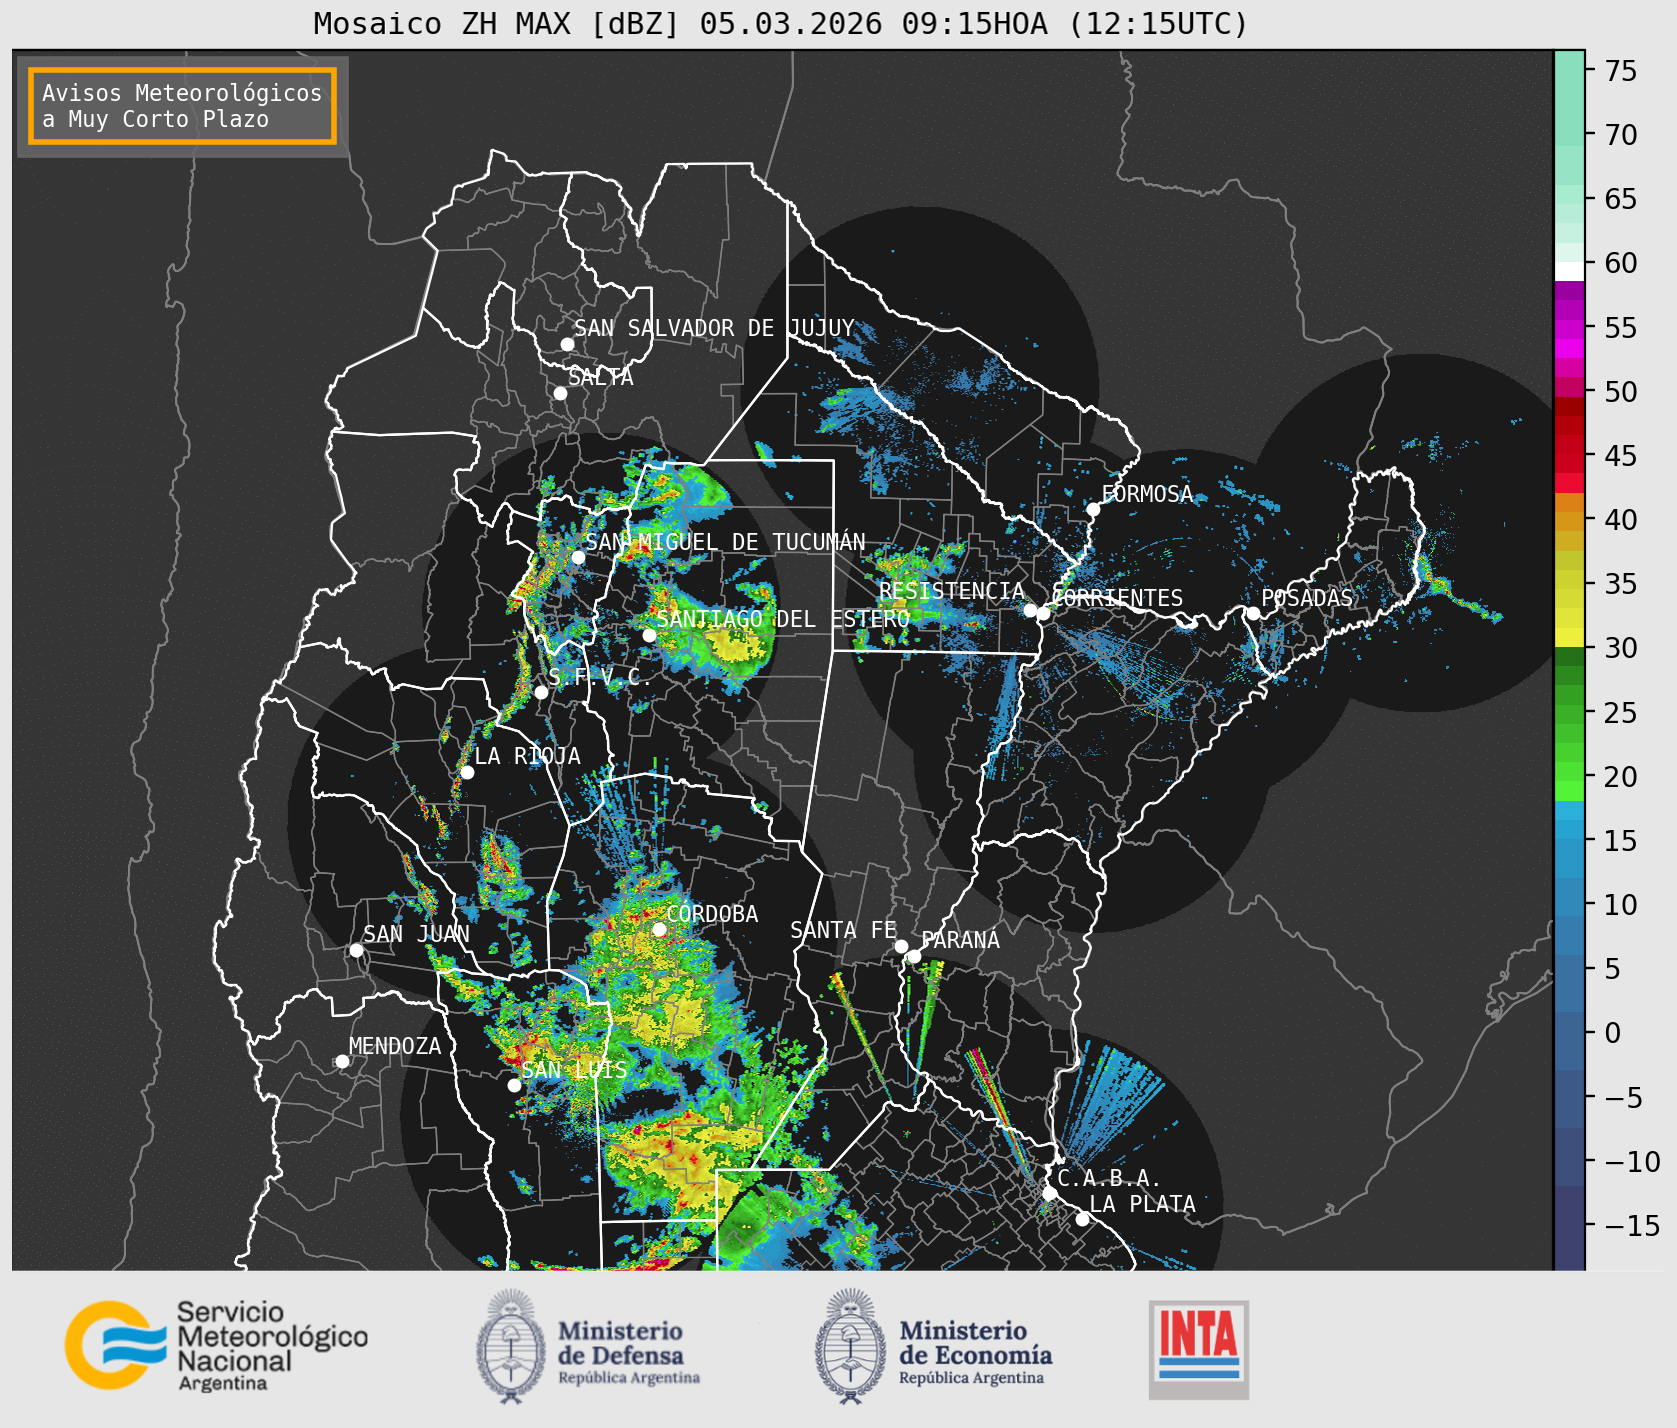The width and height of the screenshot is (1677, 1428).
Task: Click the RESISTENCIA map label
Action: [952, 591]
